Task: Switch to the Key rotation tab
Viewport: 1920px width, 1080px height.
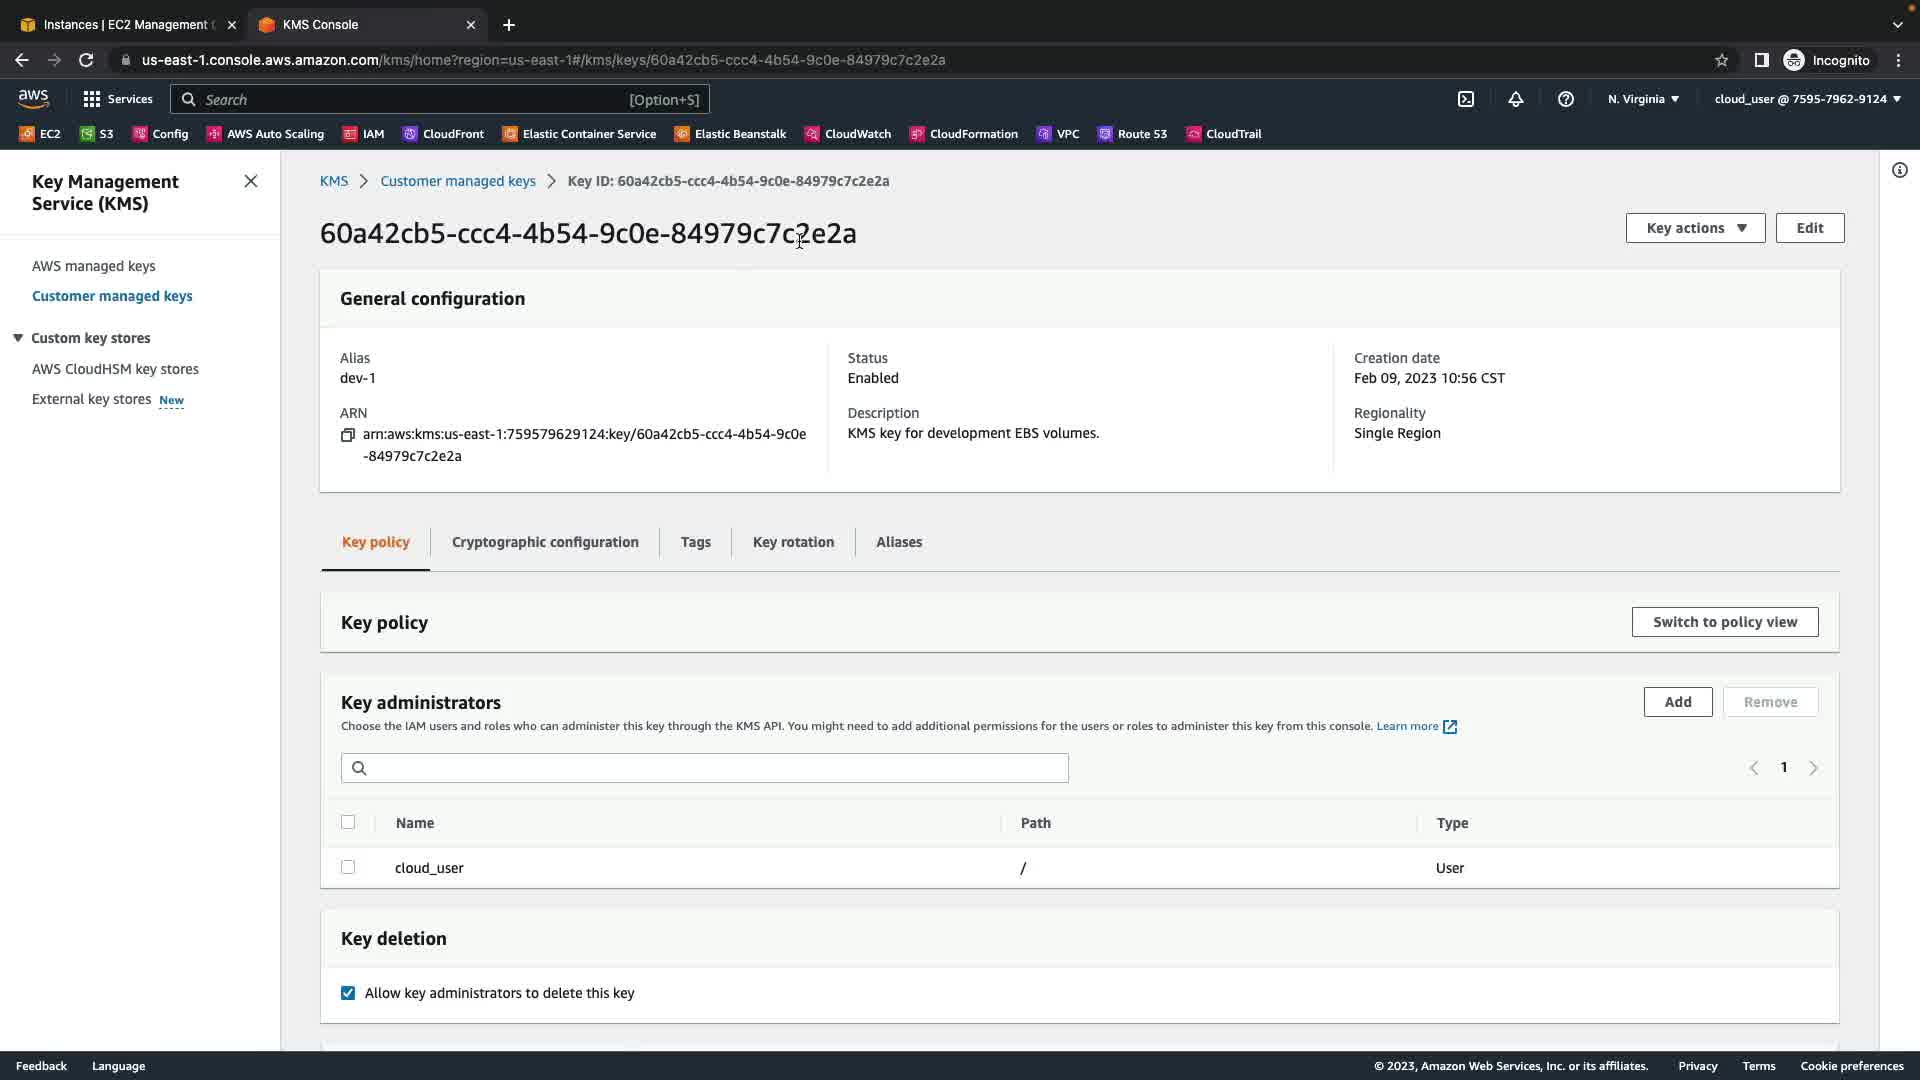Action: point(793,542)
